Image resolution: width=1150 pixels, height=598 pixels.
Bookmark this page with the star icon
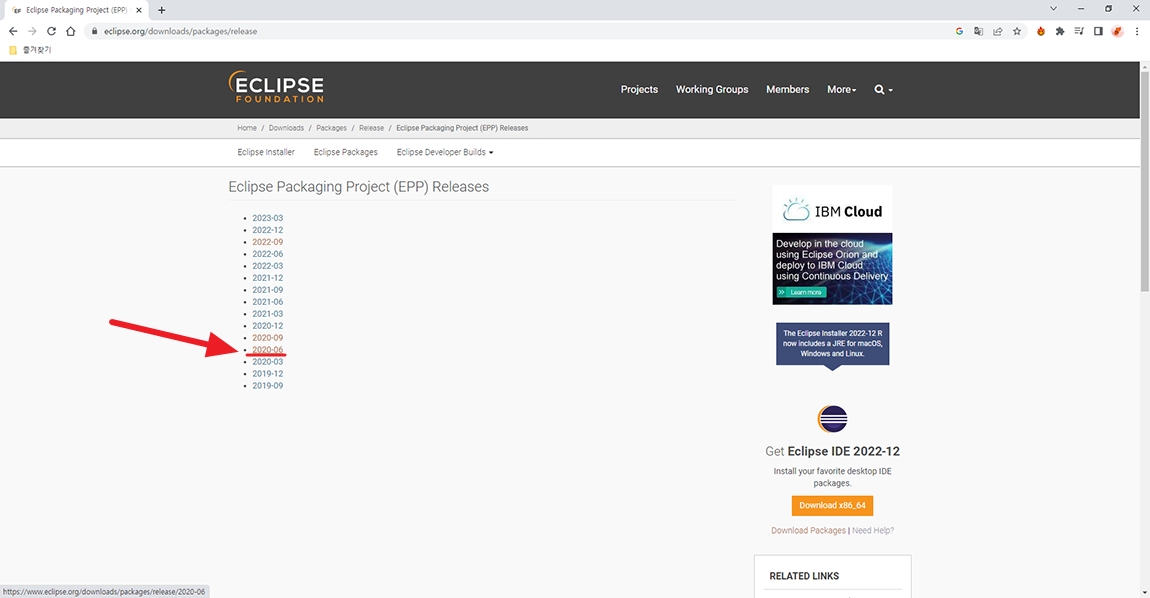[1017, 32]
